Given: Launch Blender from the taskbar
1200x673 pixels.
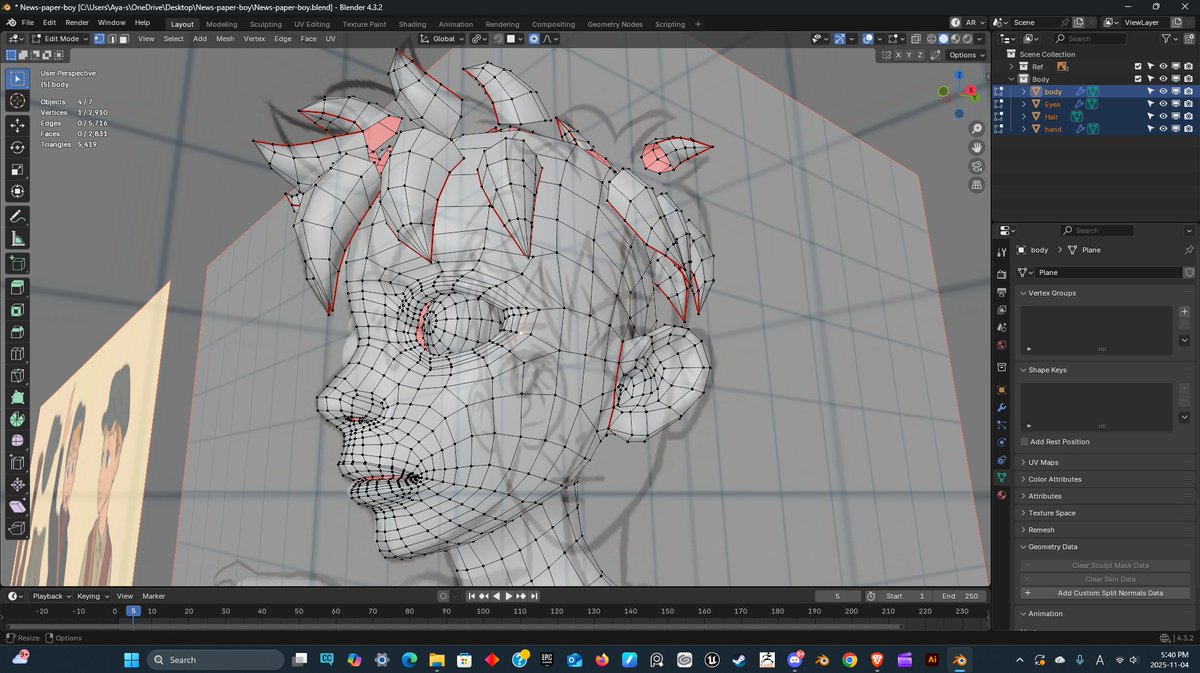Looking at the screenshot, I should click(x=958, y=660).
